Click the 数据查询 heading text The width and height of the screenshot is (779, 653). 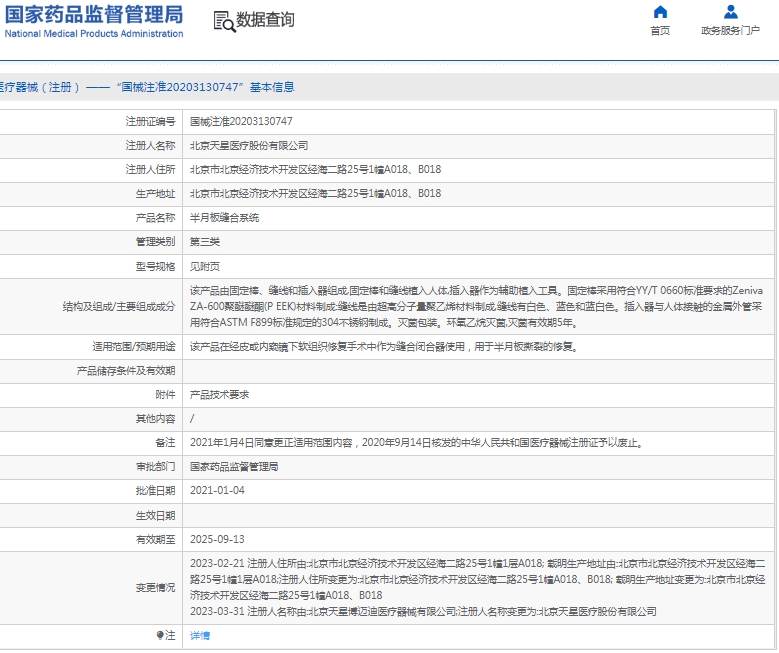[265, 20]
